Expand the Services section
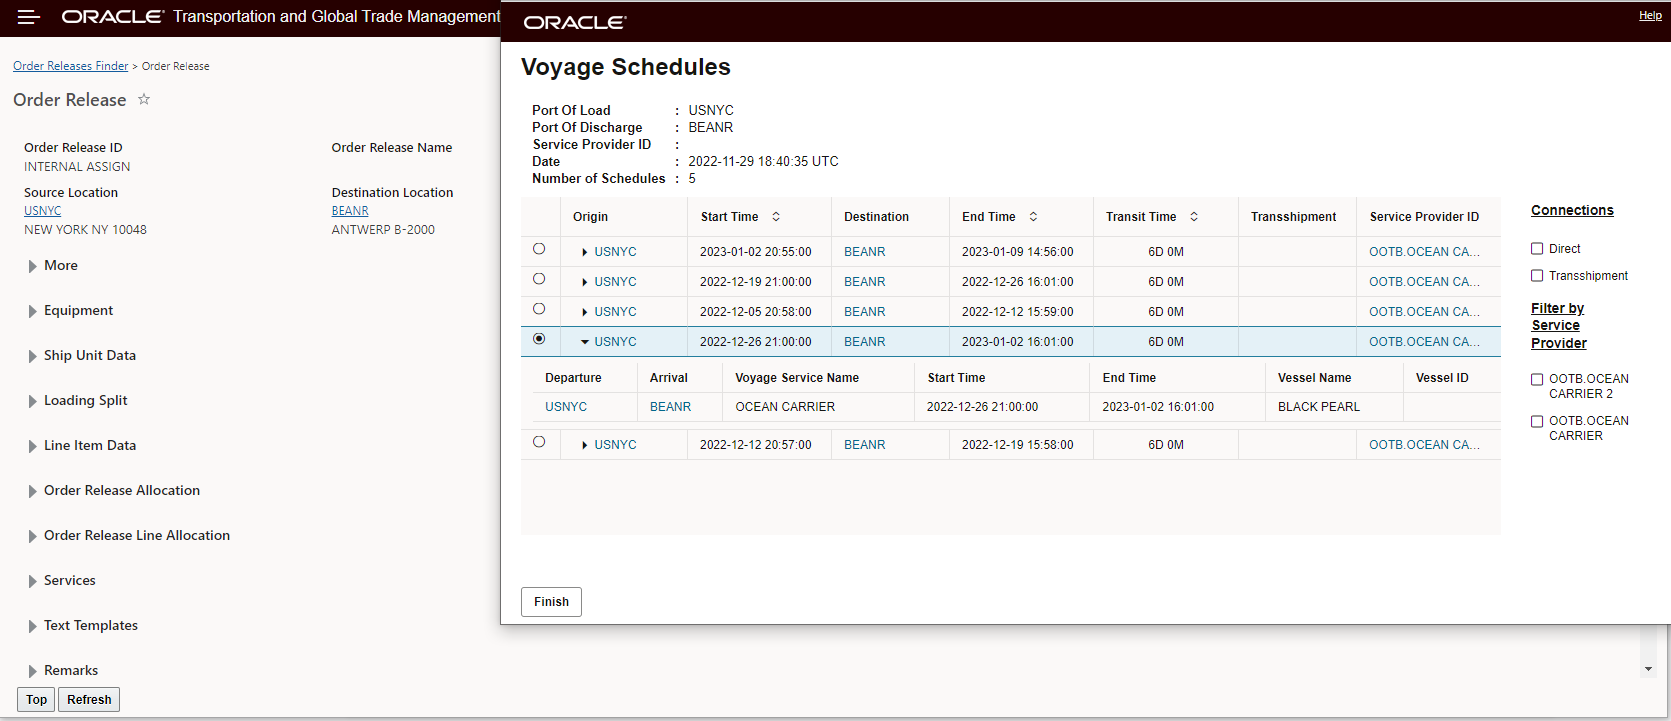1671x721 pixels. click(32, 581)
